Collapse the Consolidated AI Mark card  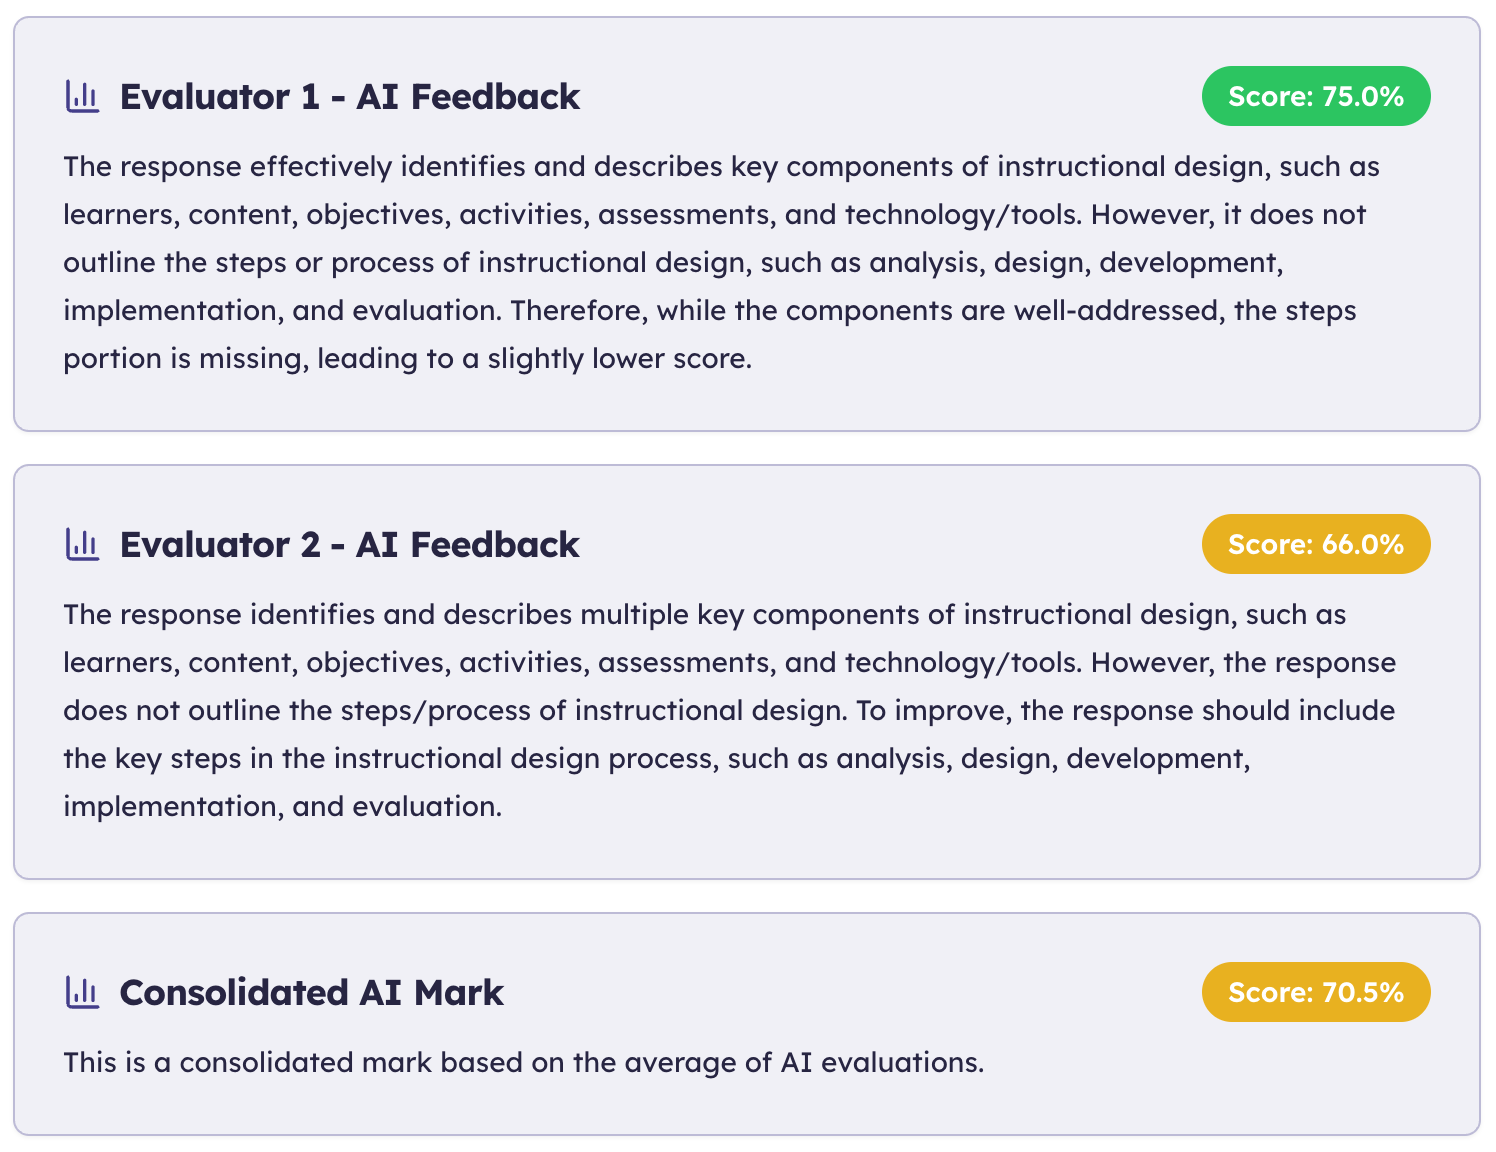(310, 992)
